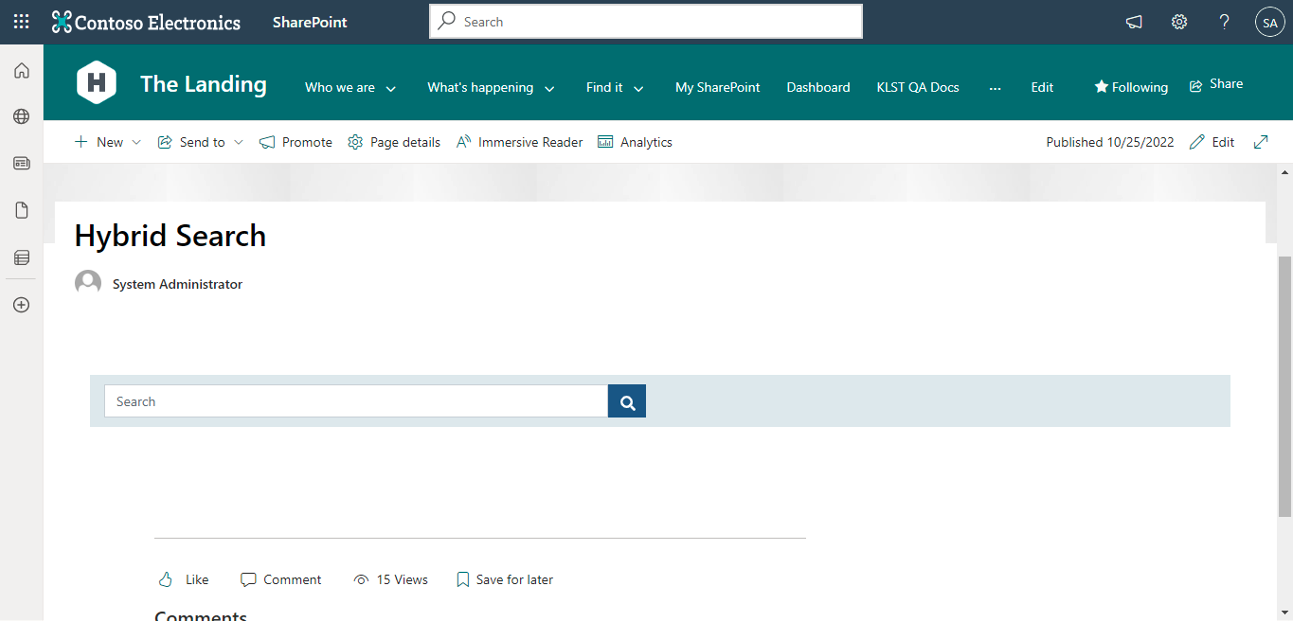Click the Create plus icon in left rail
The height and width of the screenshot is (621, 1293).
(21, 305)
